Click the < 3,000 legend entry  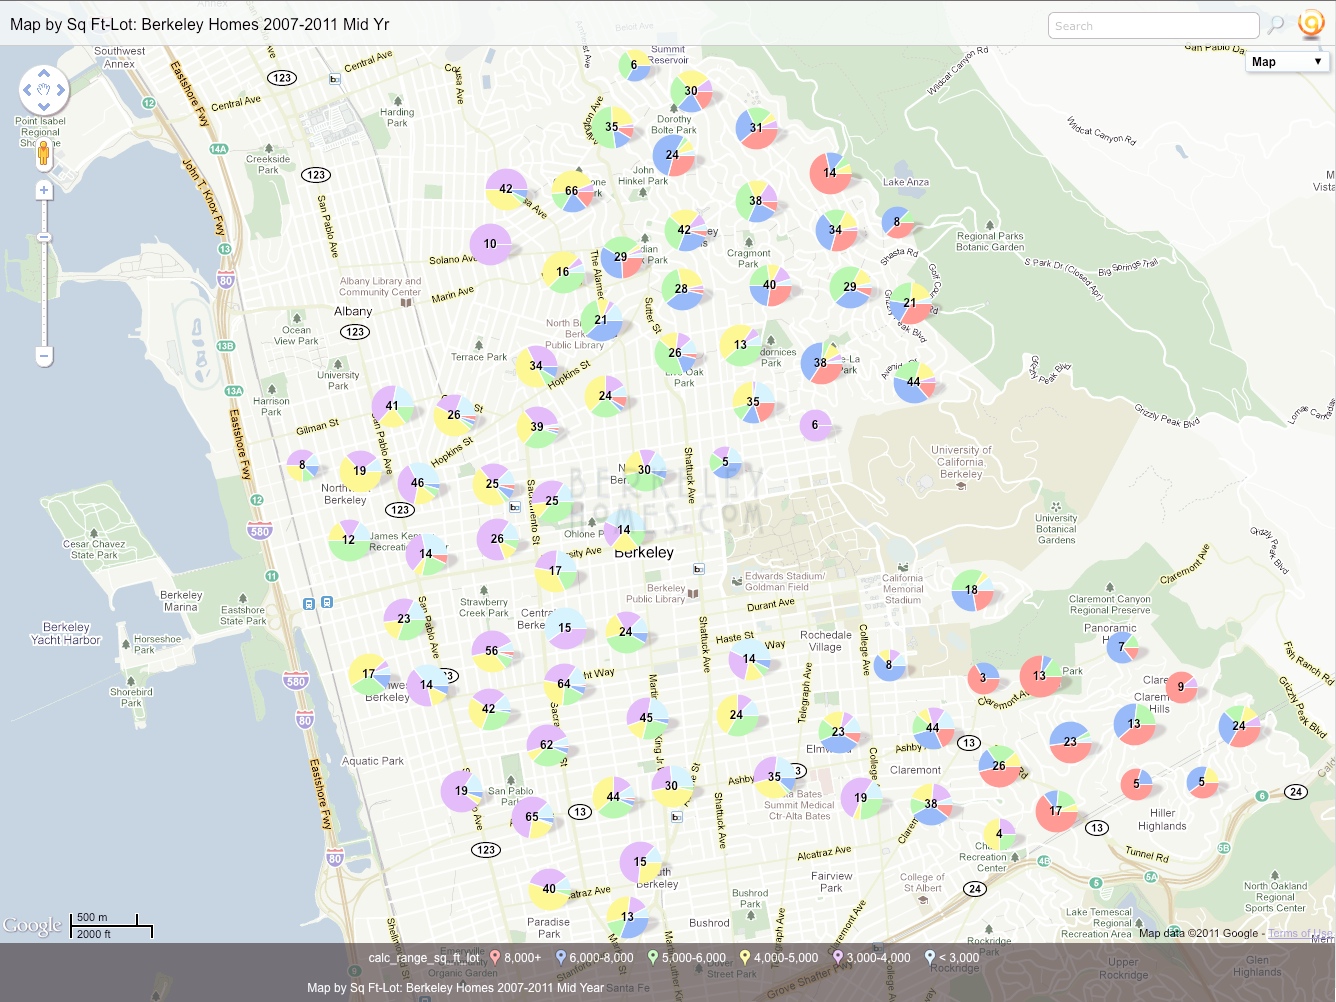[x=953, y=958]
